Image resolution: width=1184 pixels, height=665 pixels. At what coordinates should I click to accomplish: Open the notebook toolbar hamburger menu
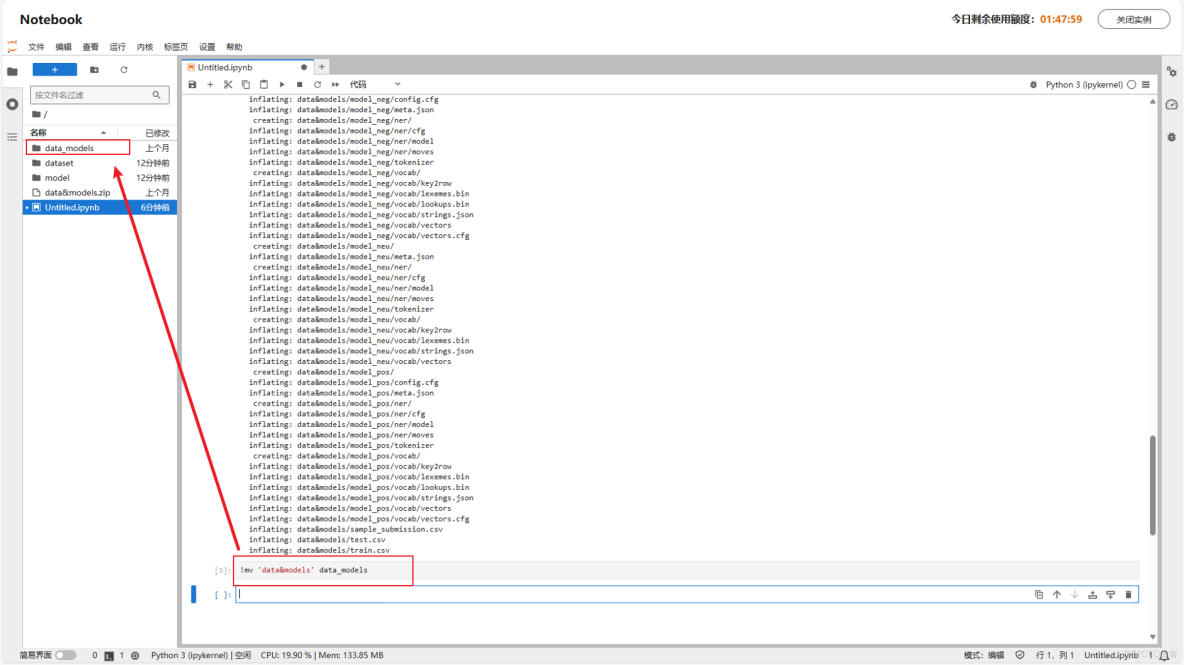pyautogui.click(x=1145, y=85)
